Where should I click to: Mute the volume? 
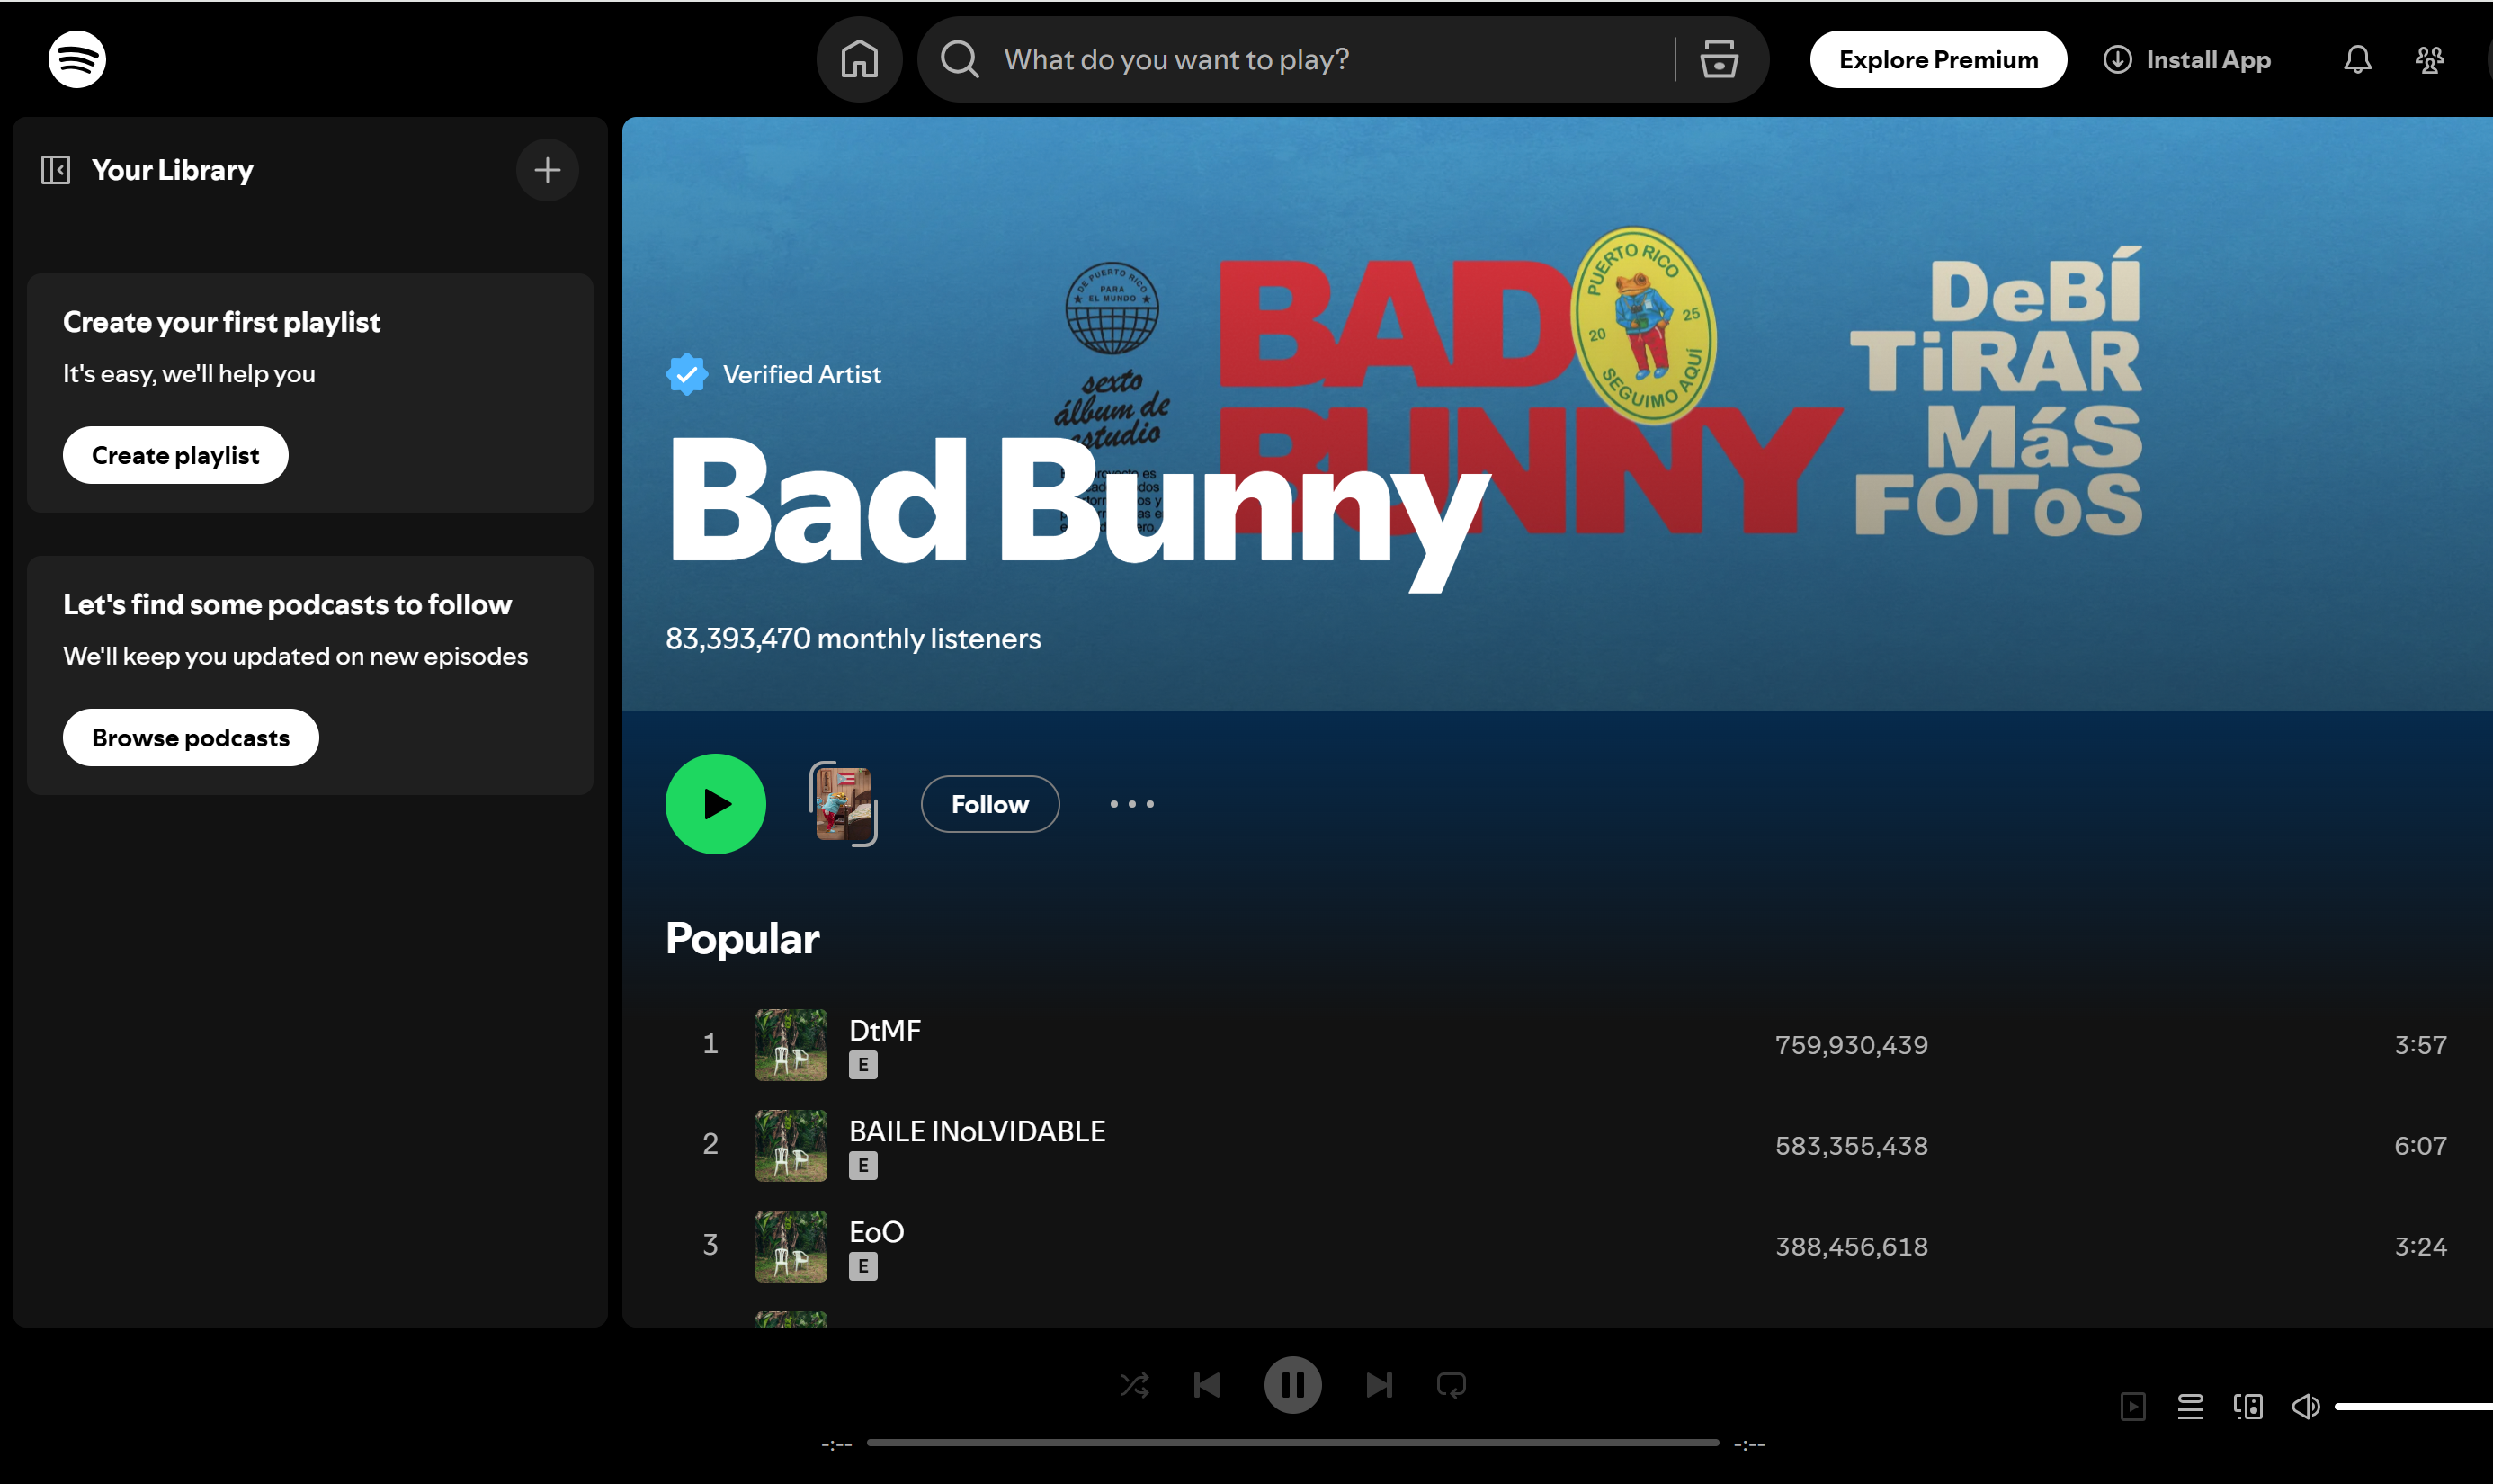(x=2305, y=1405)
